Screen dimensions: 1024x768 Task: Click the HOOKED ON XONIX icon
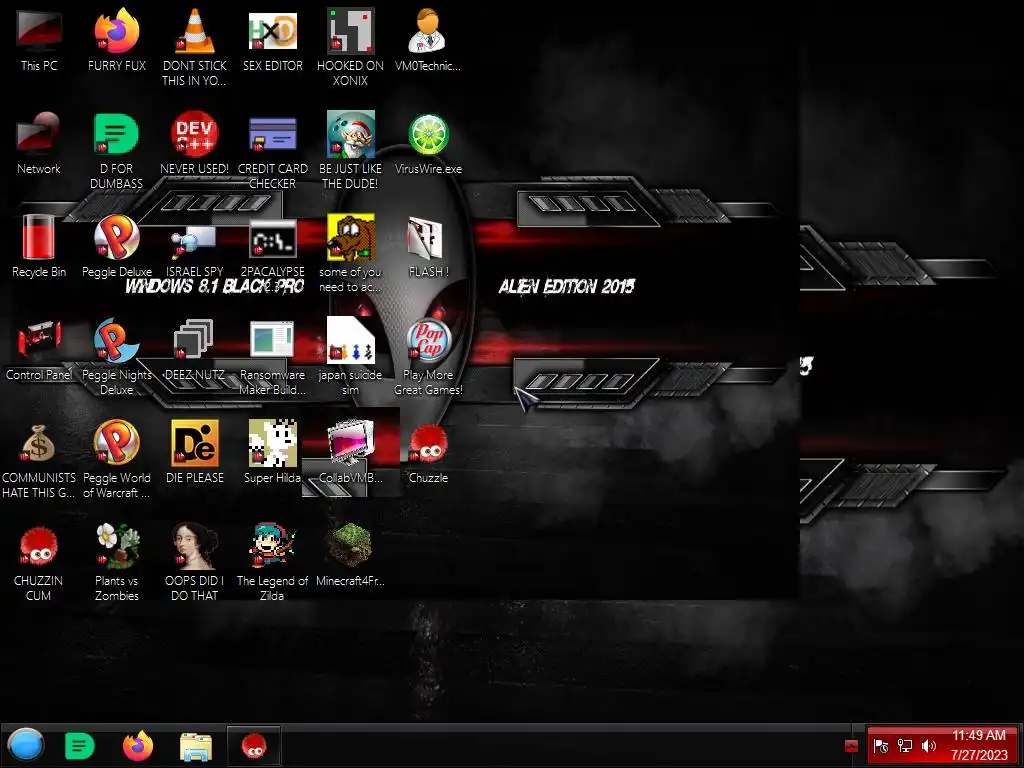point(350,47)
